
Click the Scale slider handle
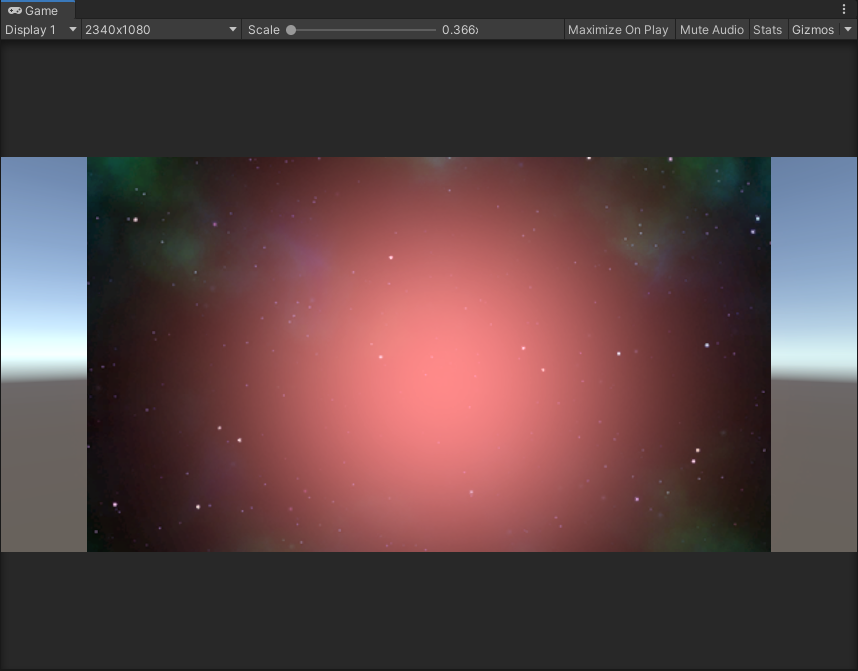[x=291, y=30]
